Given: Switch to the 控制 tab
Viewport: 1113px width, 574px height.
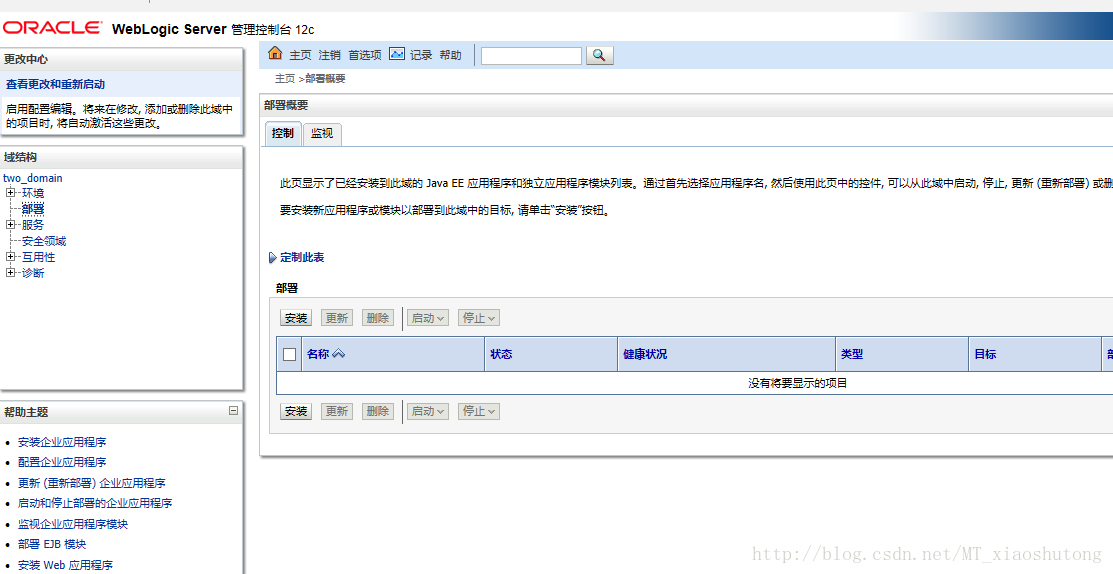Looking at the screenshot, I should point(283,133).
